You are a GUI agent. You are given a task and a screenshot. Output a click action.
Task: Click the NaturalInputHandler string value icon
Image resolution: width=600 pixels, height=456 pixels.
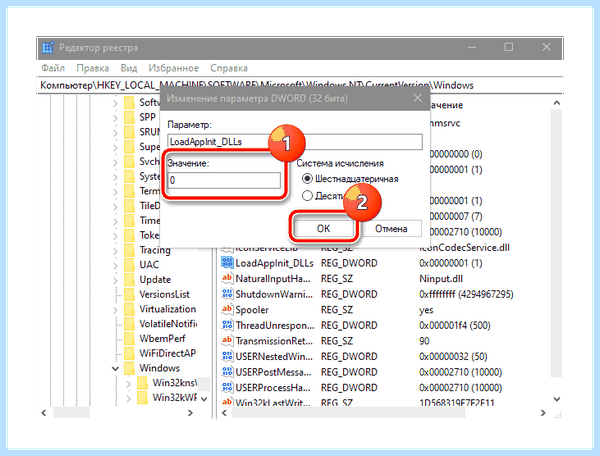(x=227, y=278)
